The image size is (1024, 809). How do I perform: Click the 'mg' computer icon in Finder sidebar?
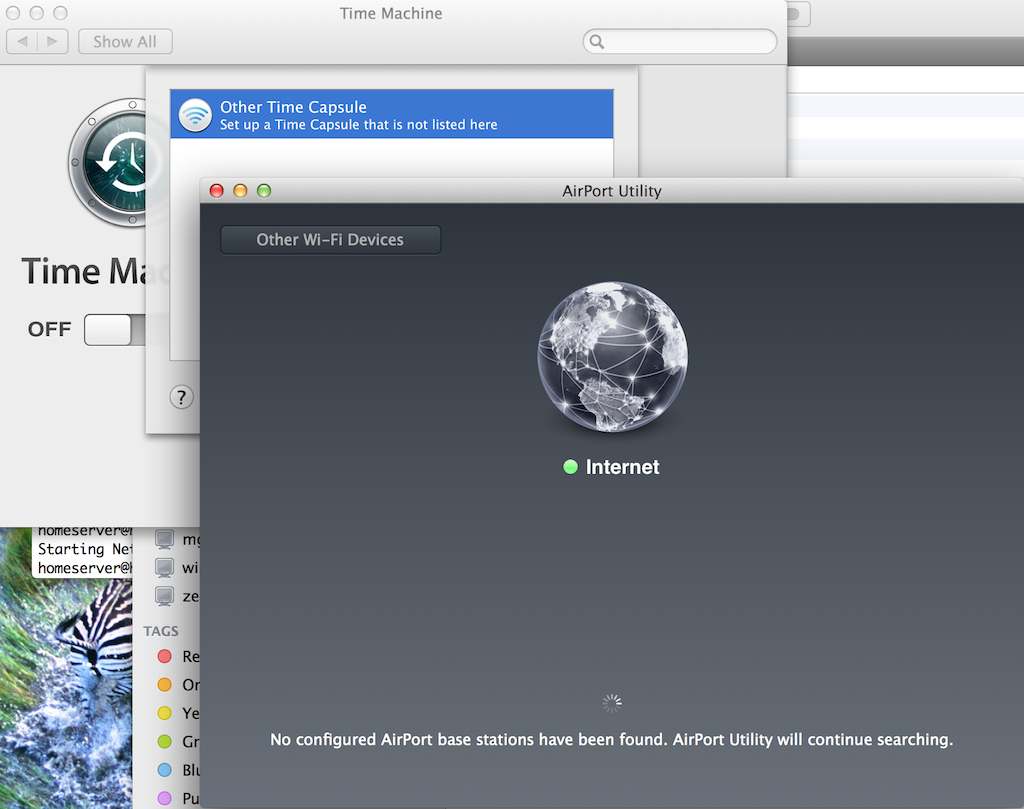(165, 539)
